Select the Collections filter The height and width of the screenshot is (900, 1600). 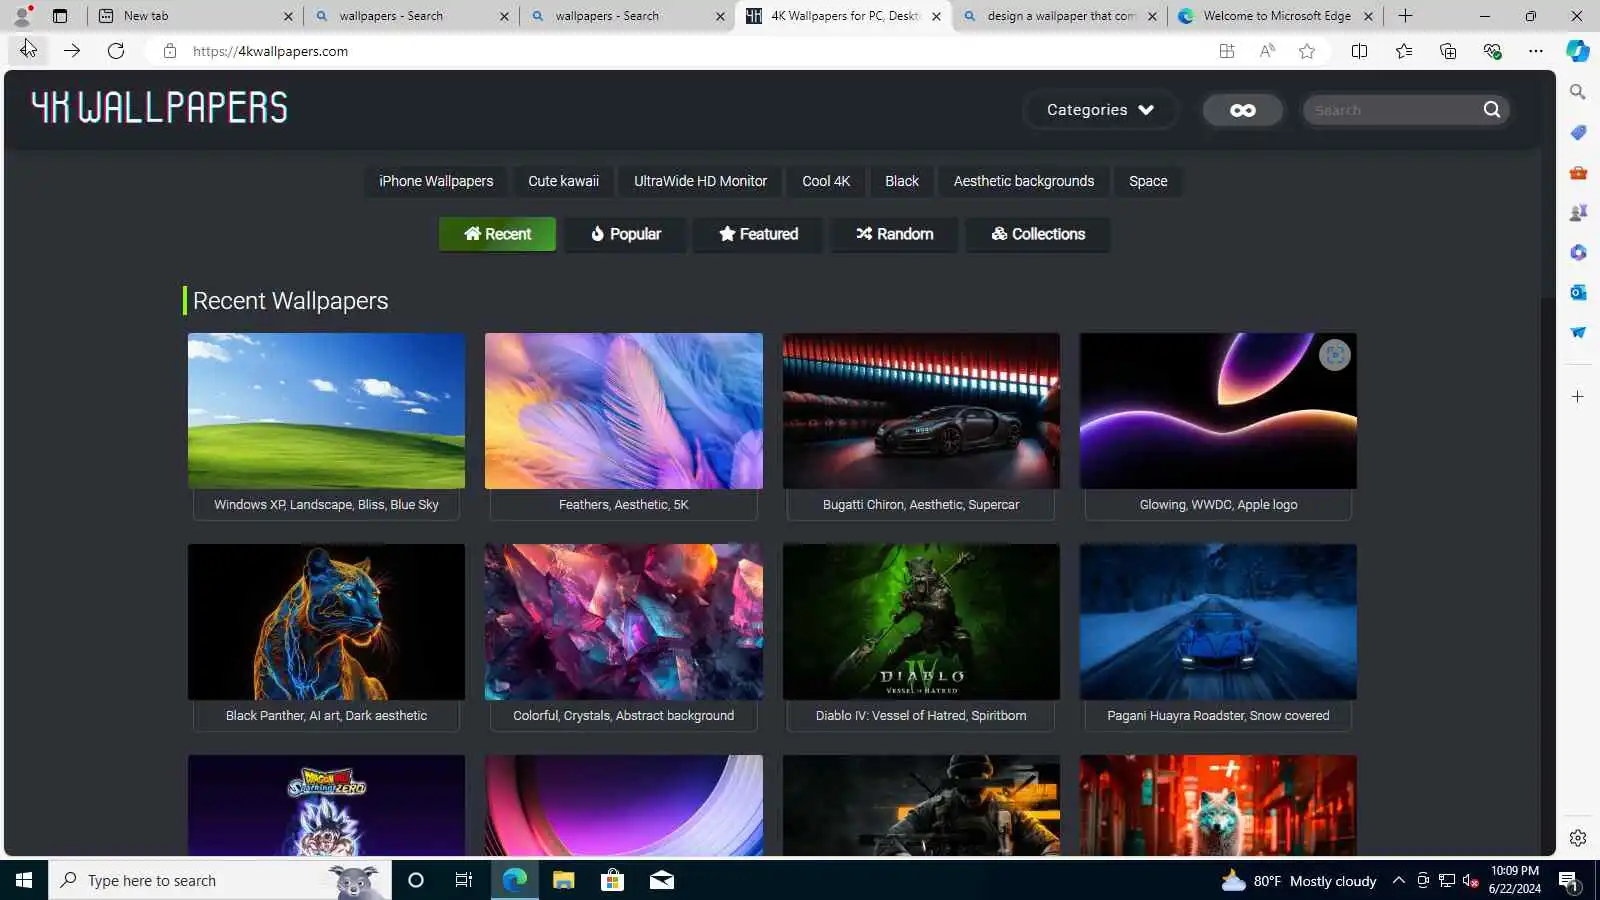(x=1038, y=234)
